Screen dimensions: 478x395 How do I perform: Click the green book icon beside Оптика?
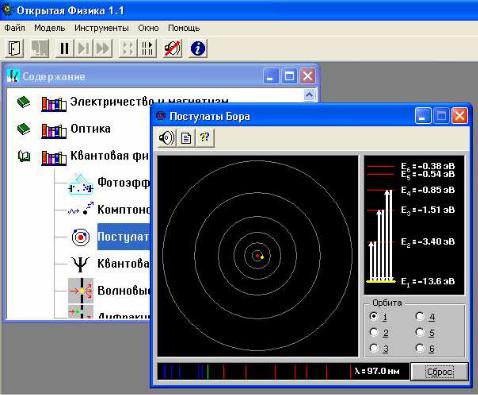coord(23,129)
